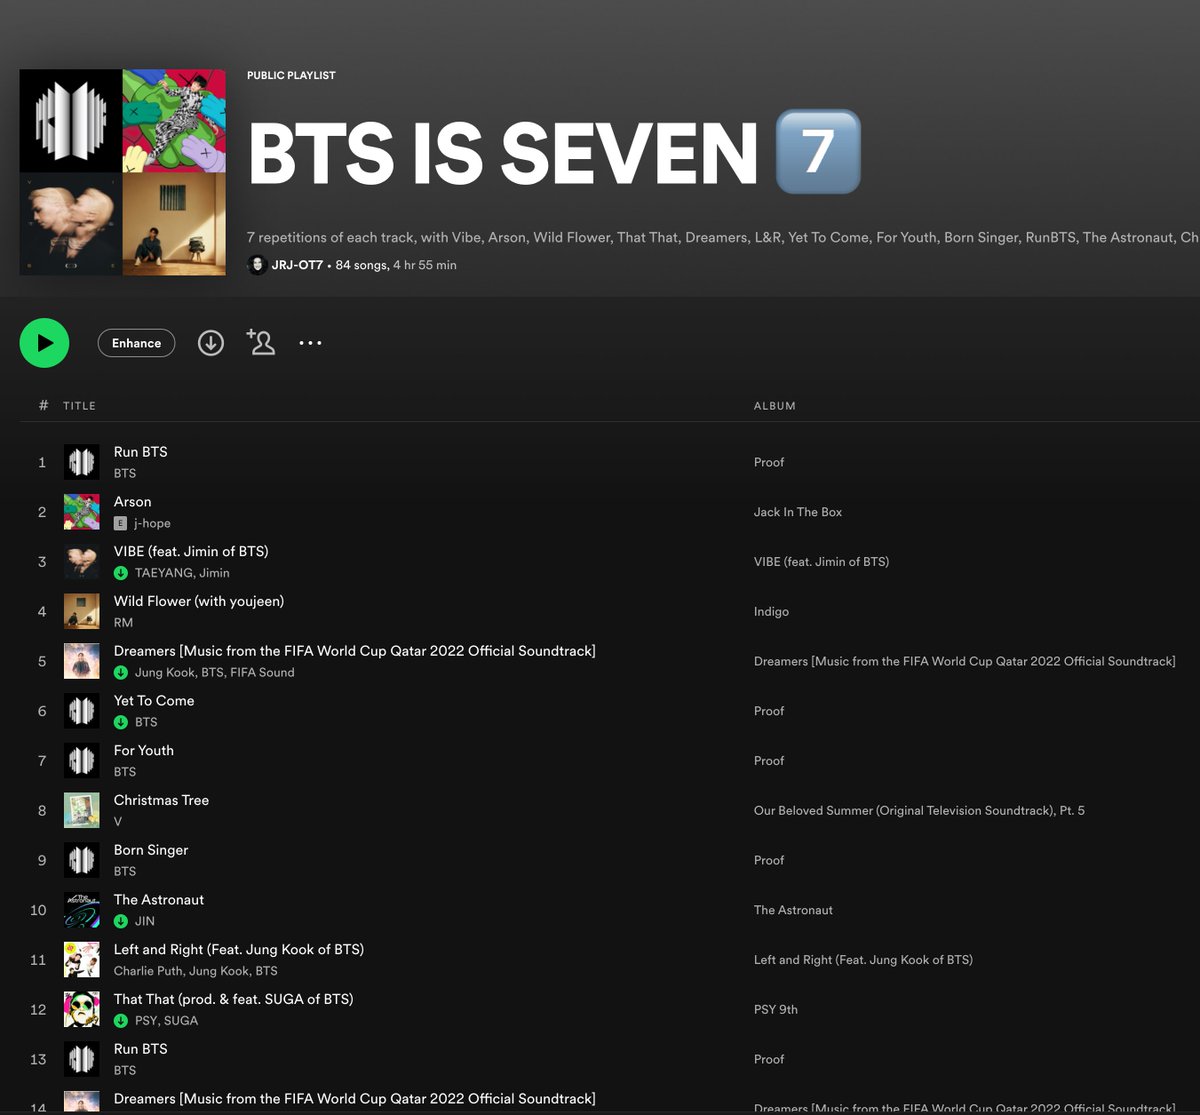The width and height of the screenshot is (1200, 1115).
Task: Open the TAEYANG artist link
Action: pyautogui.click(x=165, y=573)
